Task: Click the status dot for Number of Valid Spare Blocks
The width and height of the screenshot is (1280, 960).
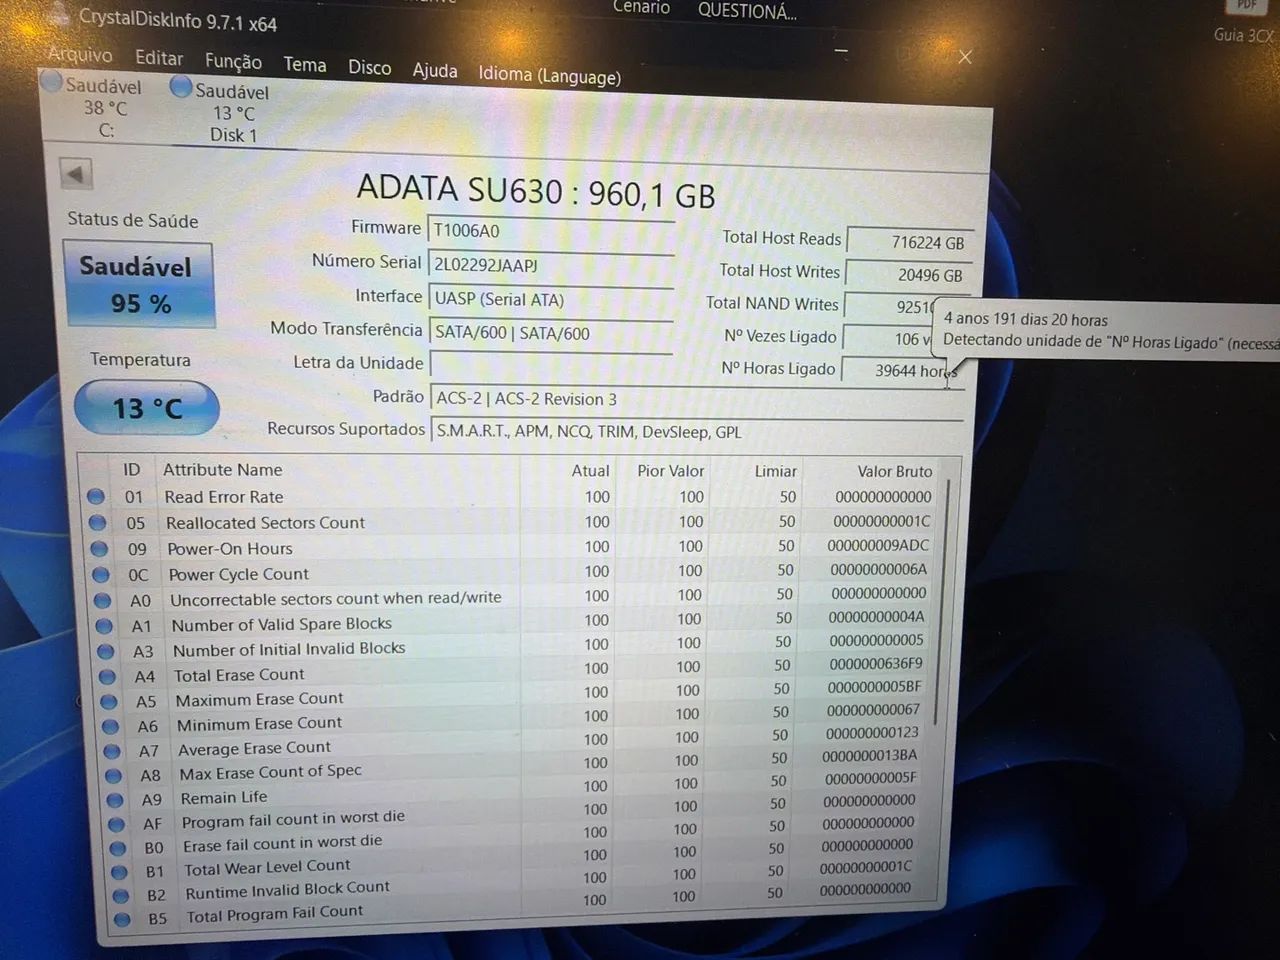Action: point(104,626)
